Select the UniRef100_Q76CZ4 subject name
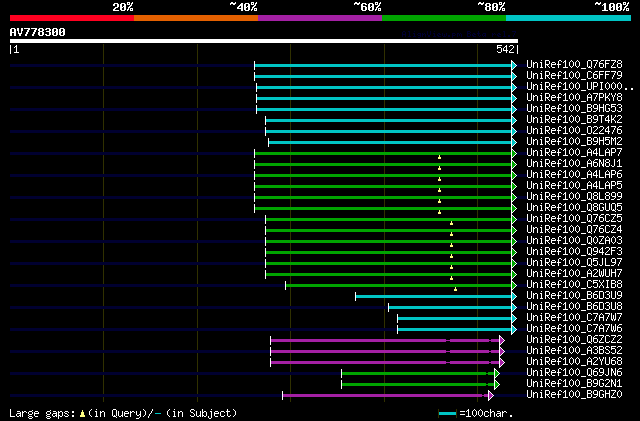Viewport: 640px width, 421px height. [x=574, y=230]
